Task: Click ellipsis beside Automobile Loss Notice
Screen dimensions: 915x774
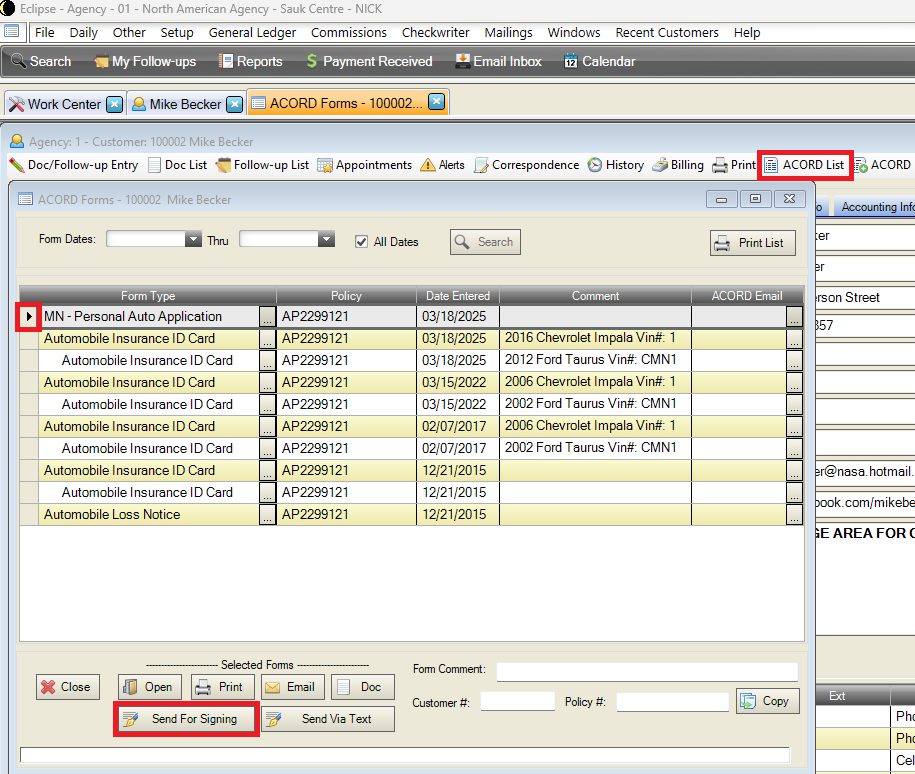Action: pyautogui.click(x=267, y=515)
